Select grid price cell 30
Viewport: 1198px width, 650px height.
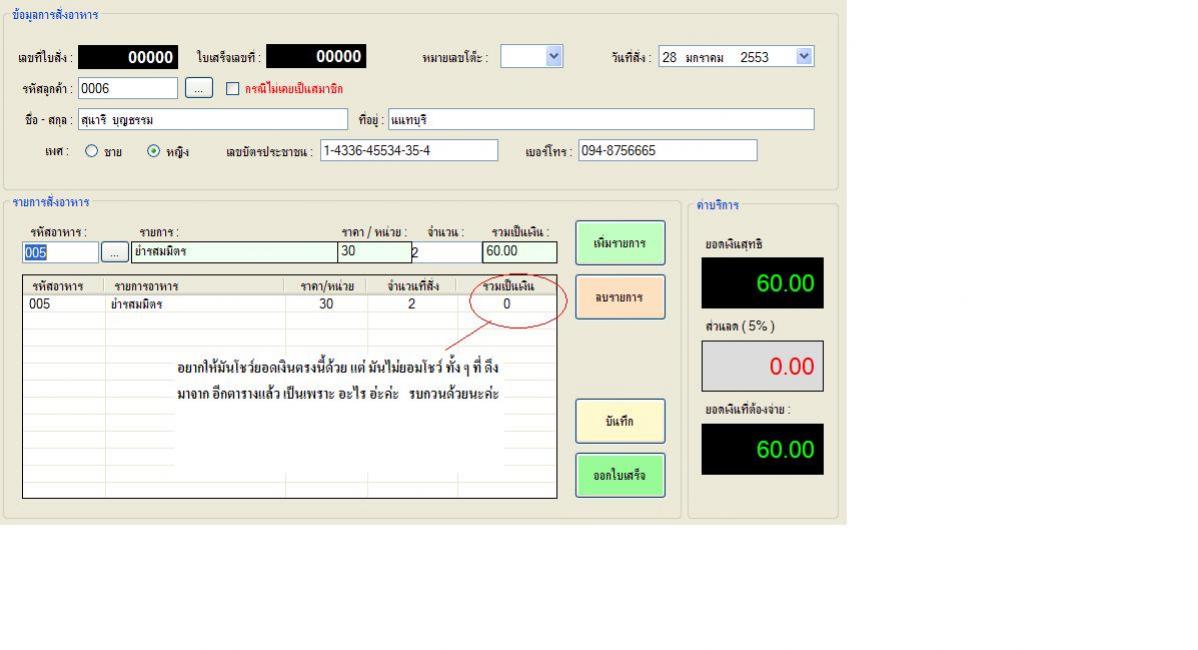click(326, 304)
